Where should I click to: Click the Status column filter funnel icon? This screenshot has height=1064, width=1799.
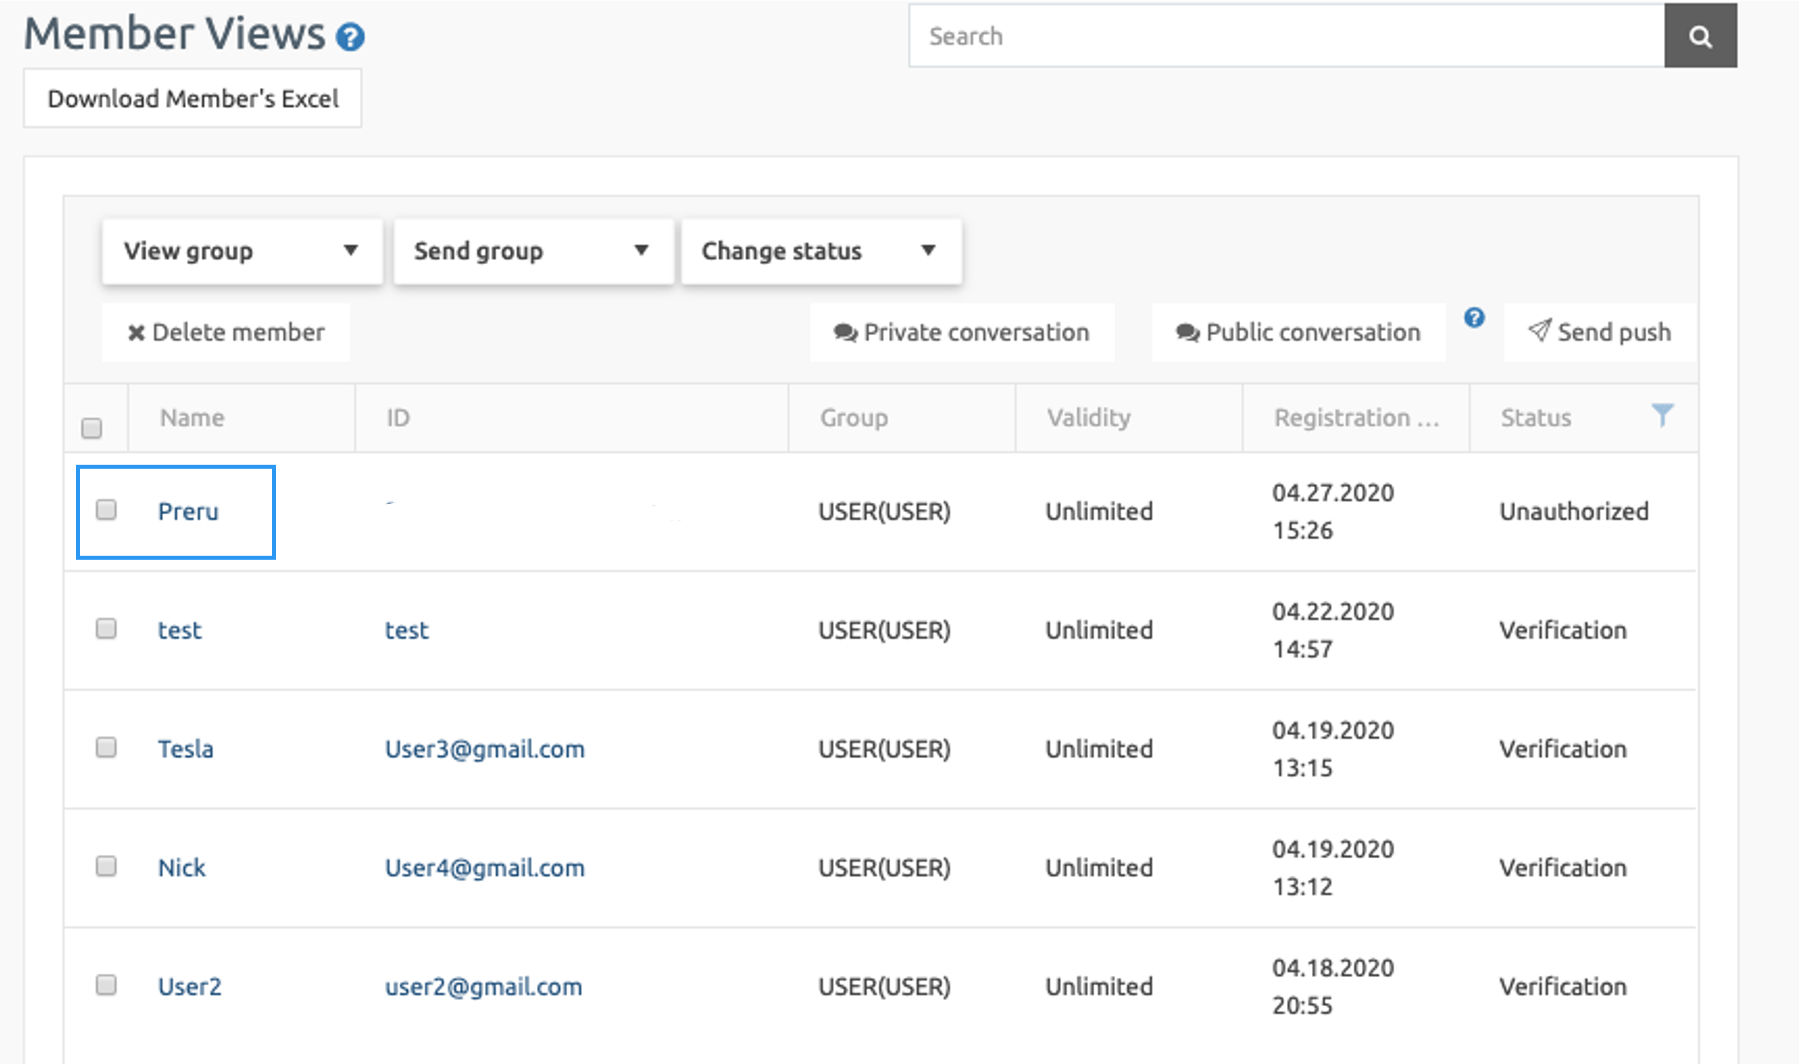tap(1661, 415)
